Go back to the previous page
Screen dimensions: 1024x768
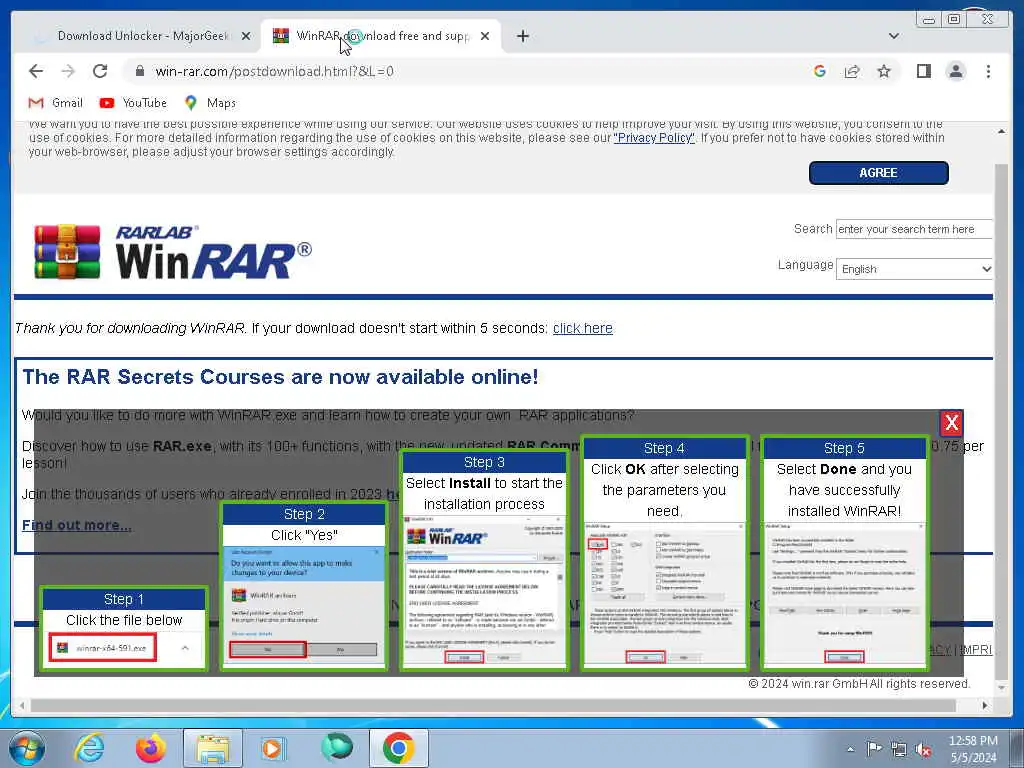pos(36,71)
